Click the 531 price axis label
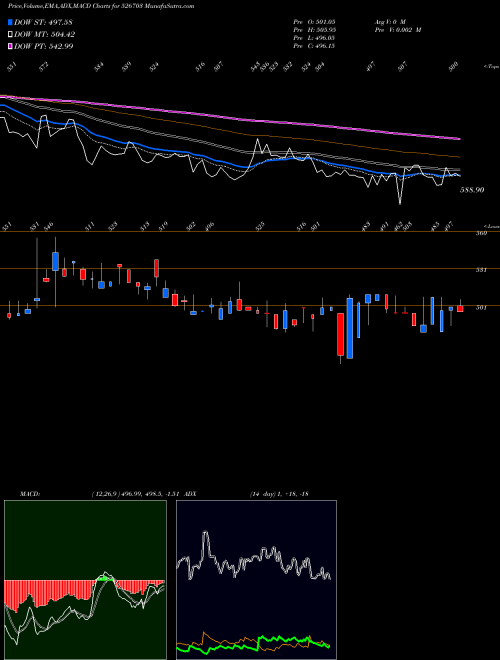Screen dimensions: 500x660 coord(481,270)
